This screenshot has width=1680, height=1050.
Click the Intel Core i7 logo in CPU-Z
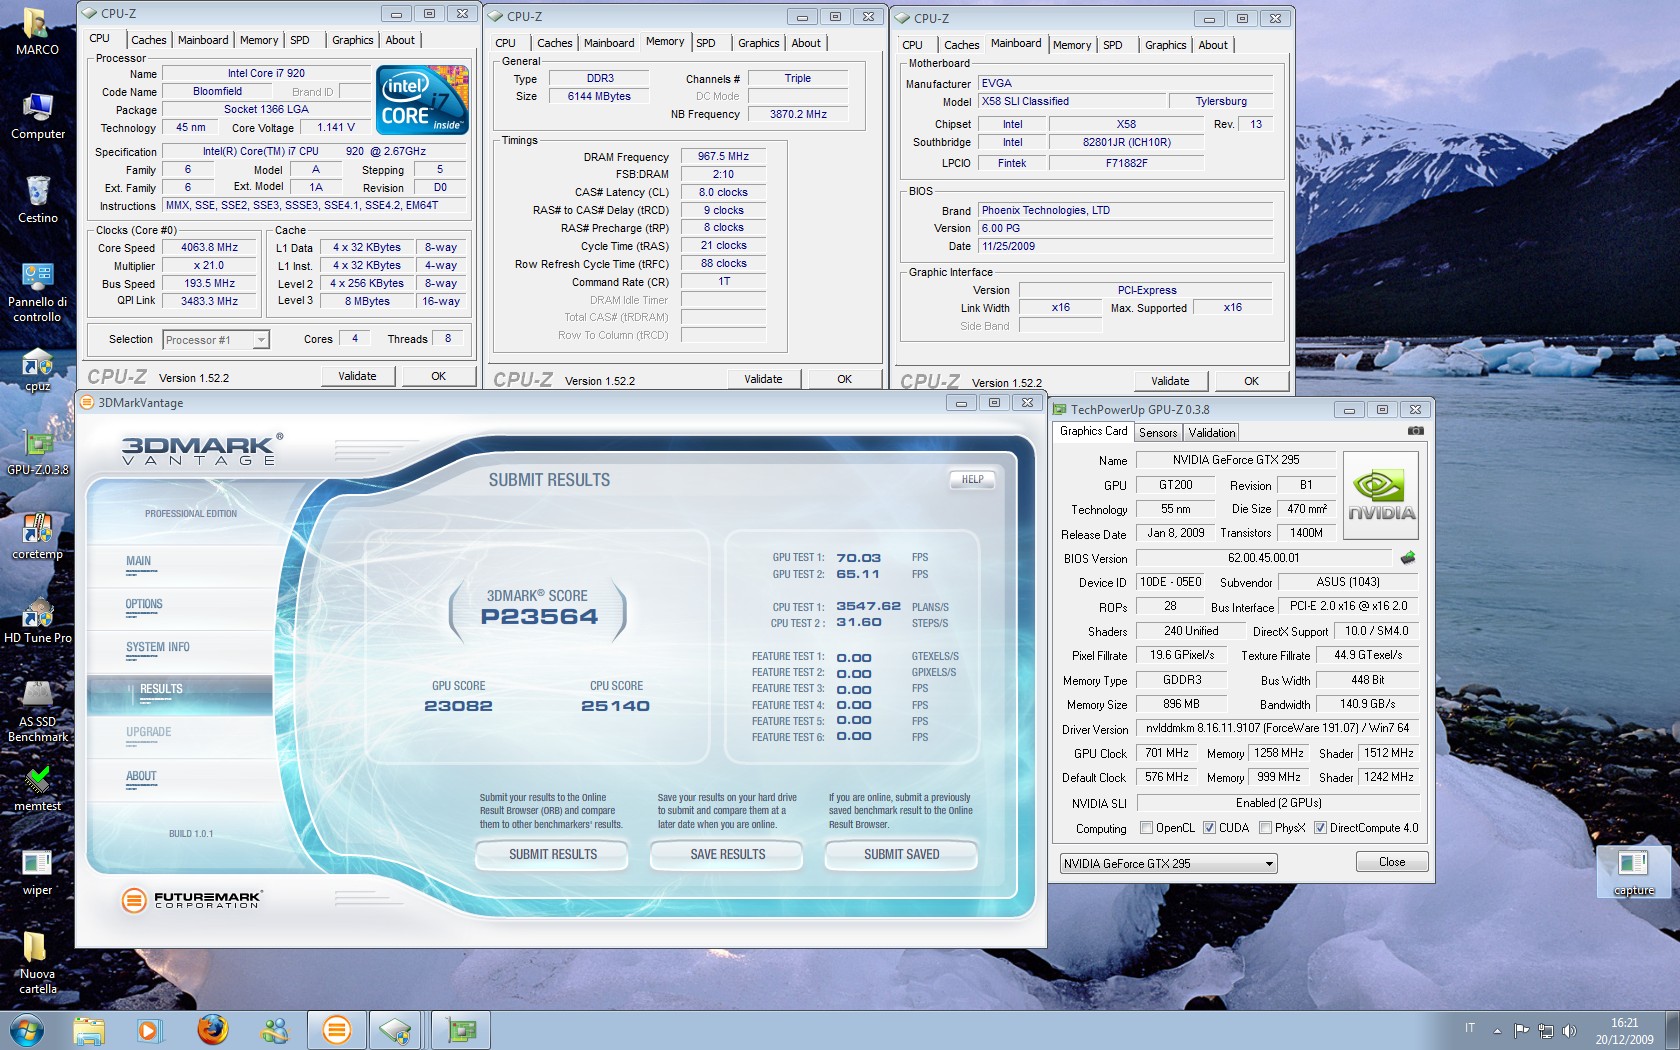422,100
